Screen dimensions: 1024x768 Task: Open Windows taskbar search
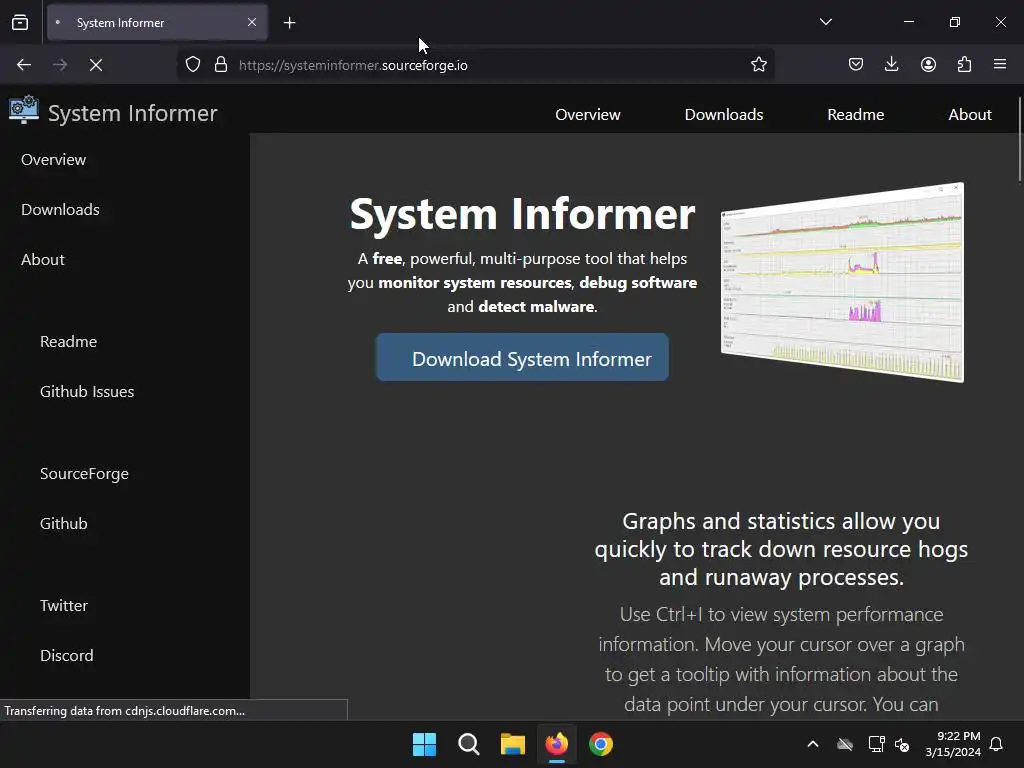pyautogui.click(x=468, y=744)
